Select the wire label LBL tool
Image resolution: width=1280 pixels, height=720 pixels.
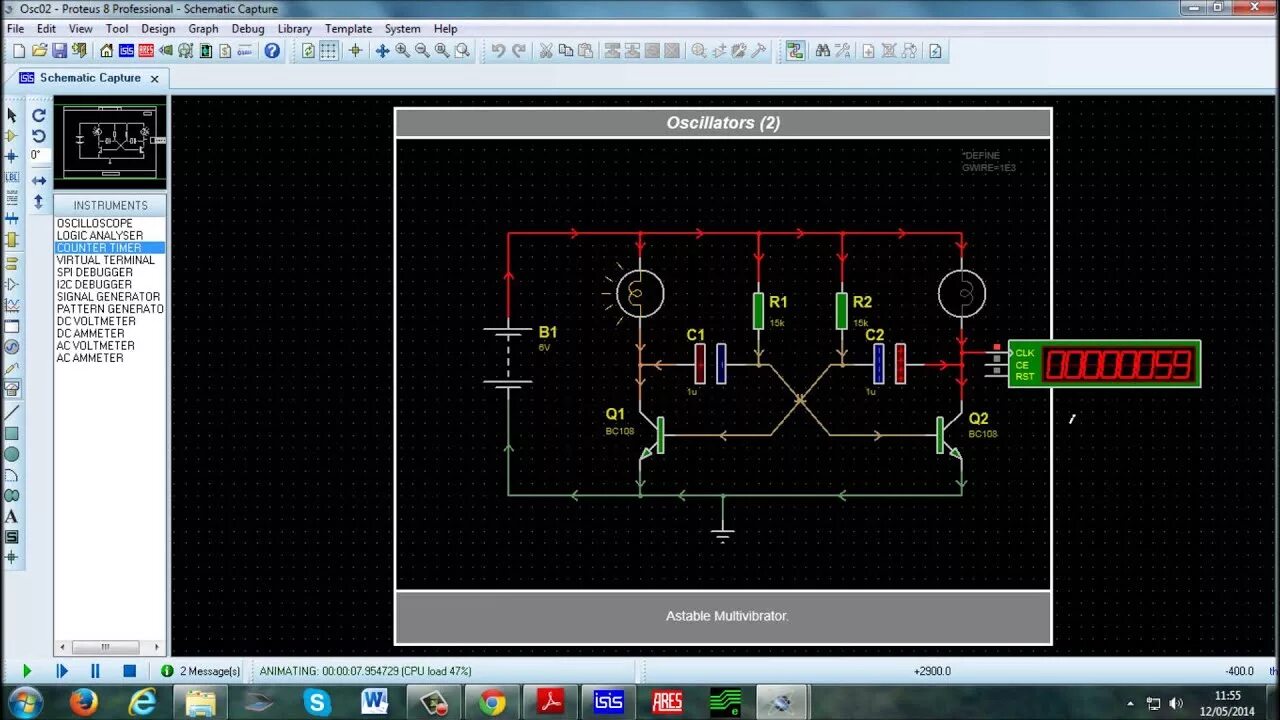12,177
